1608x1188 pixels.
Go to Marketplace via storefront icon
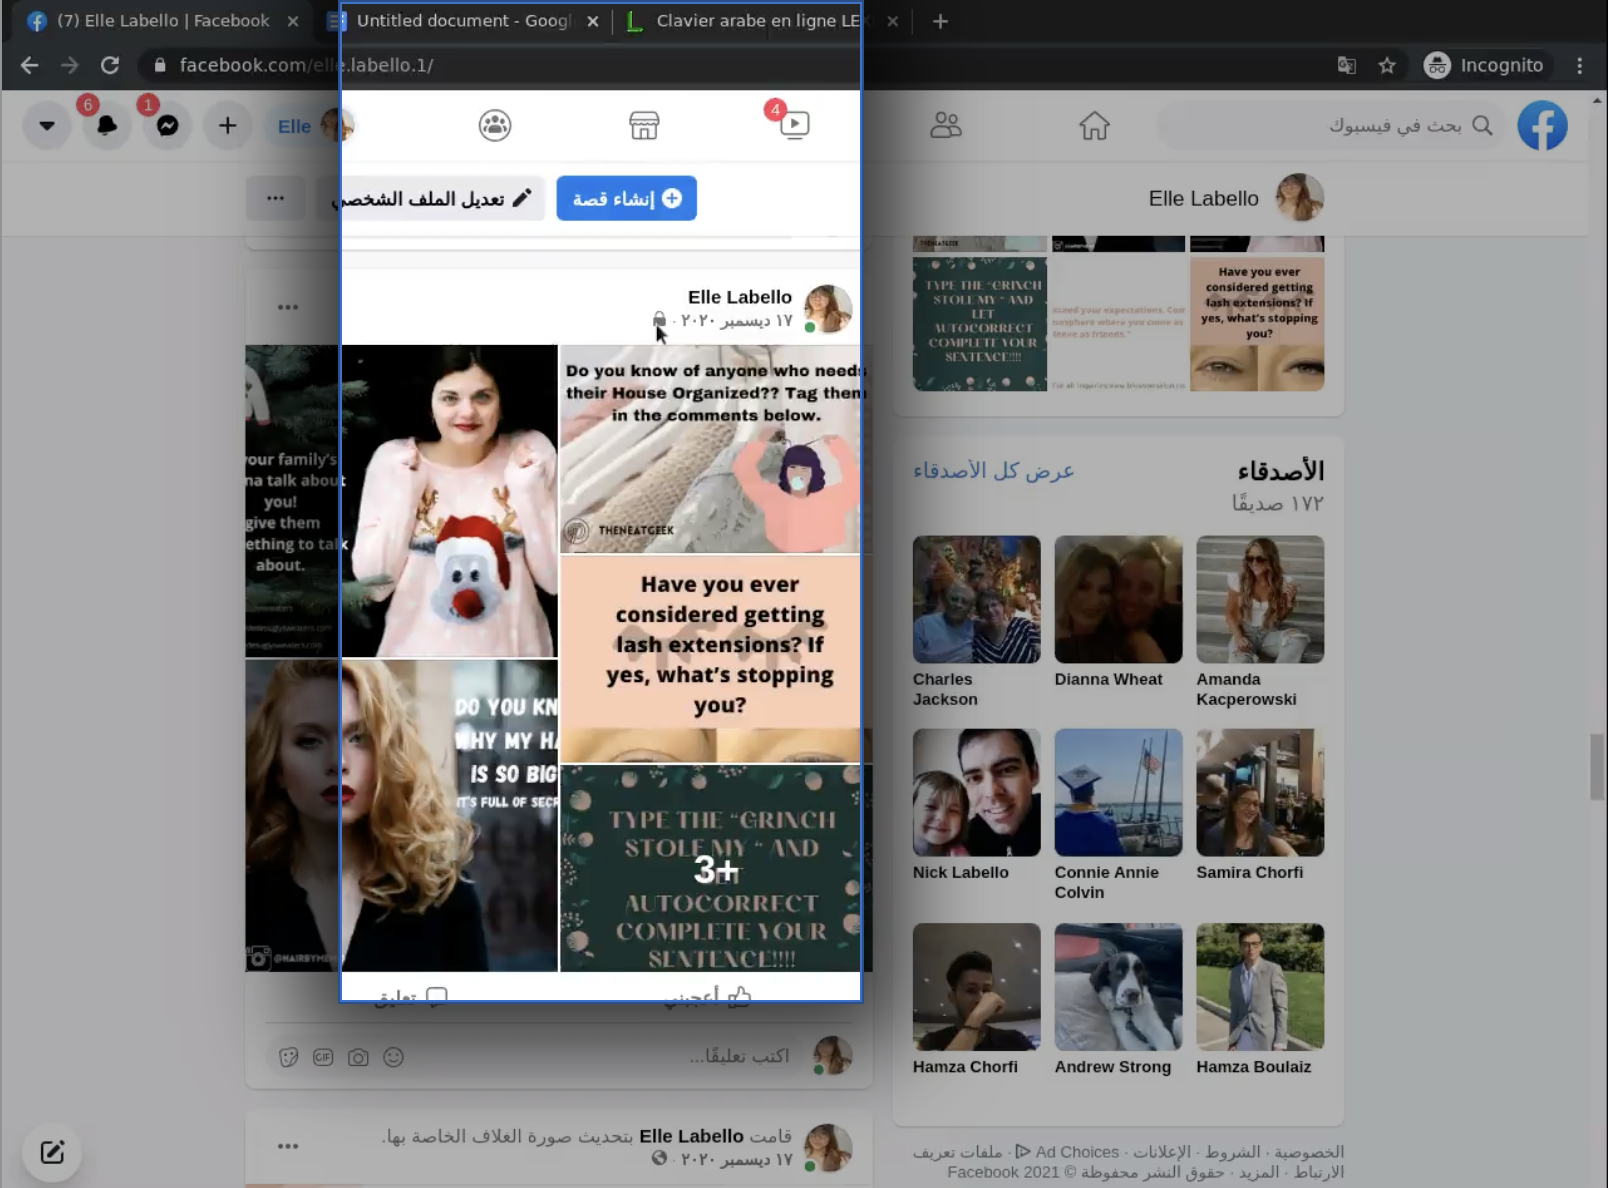point(644,125)
